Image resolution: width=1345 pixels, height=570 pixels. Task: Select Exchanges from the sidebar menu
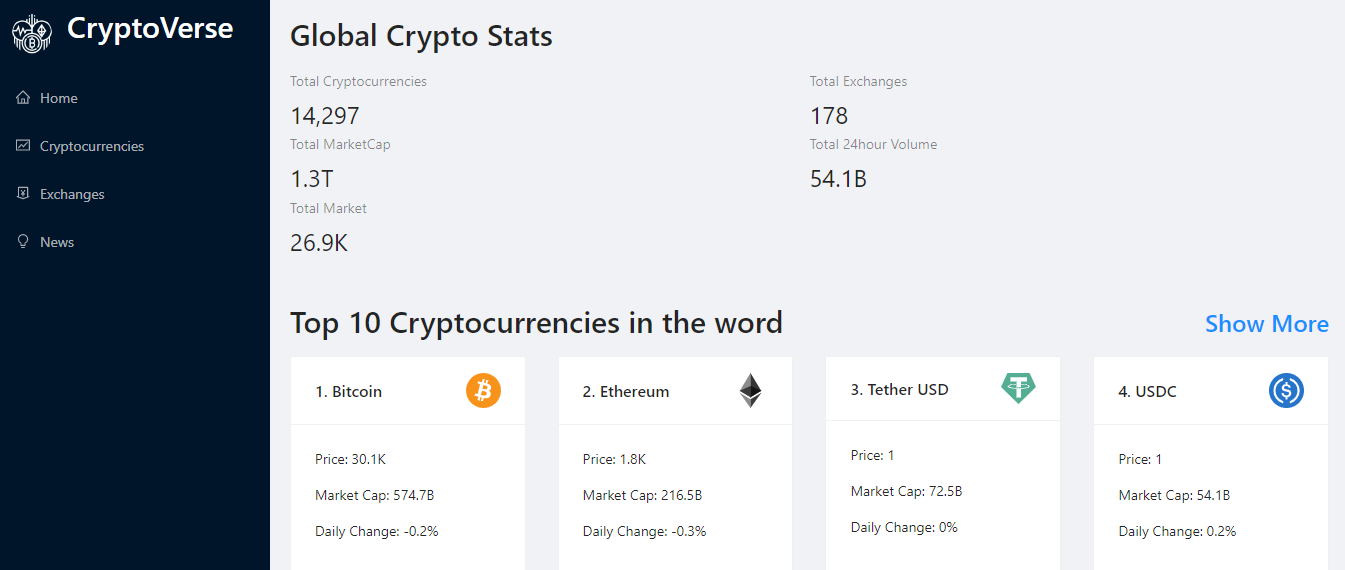tap(72, 194)
